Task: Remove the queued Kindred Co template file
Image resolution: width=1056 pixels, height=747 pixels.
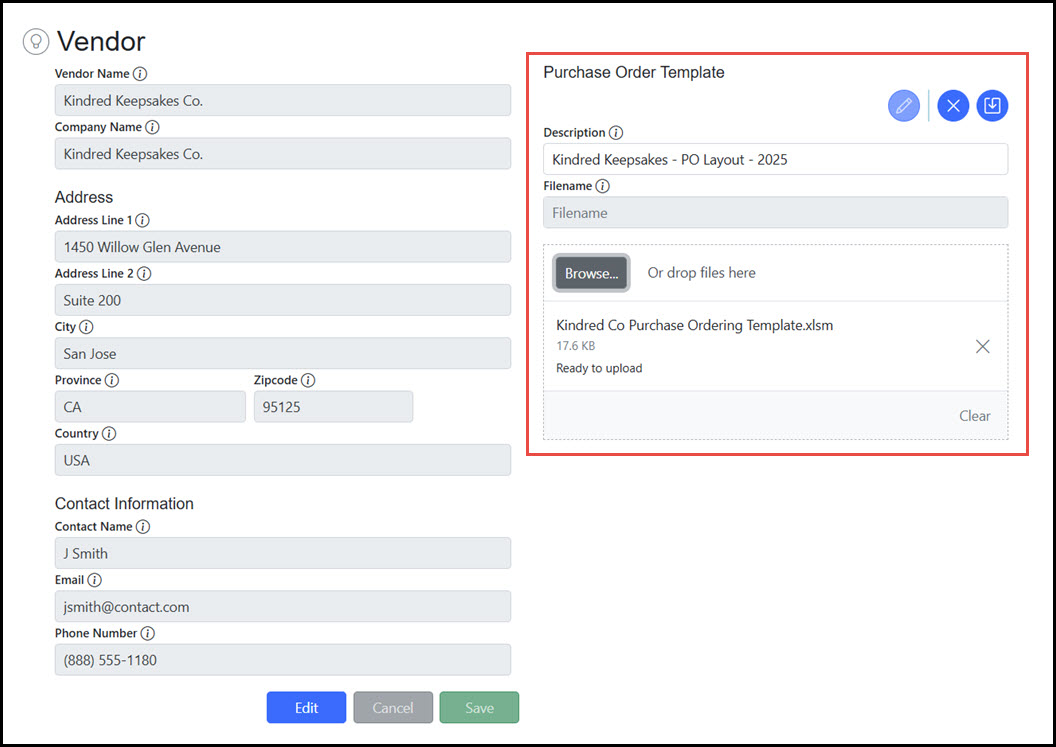Action: pos(982,346)
